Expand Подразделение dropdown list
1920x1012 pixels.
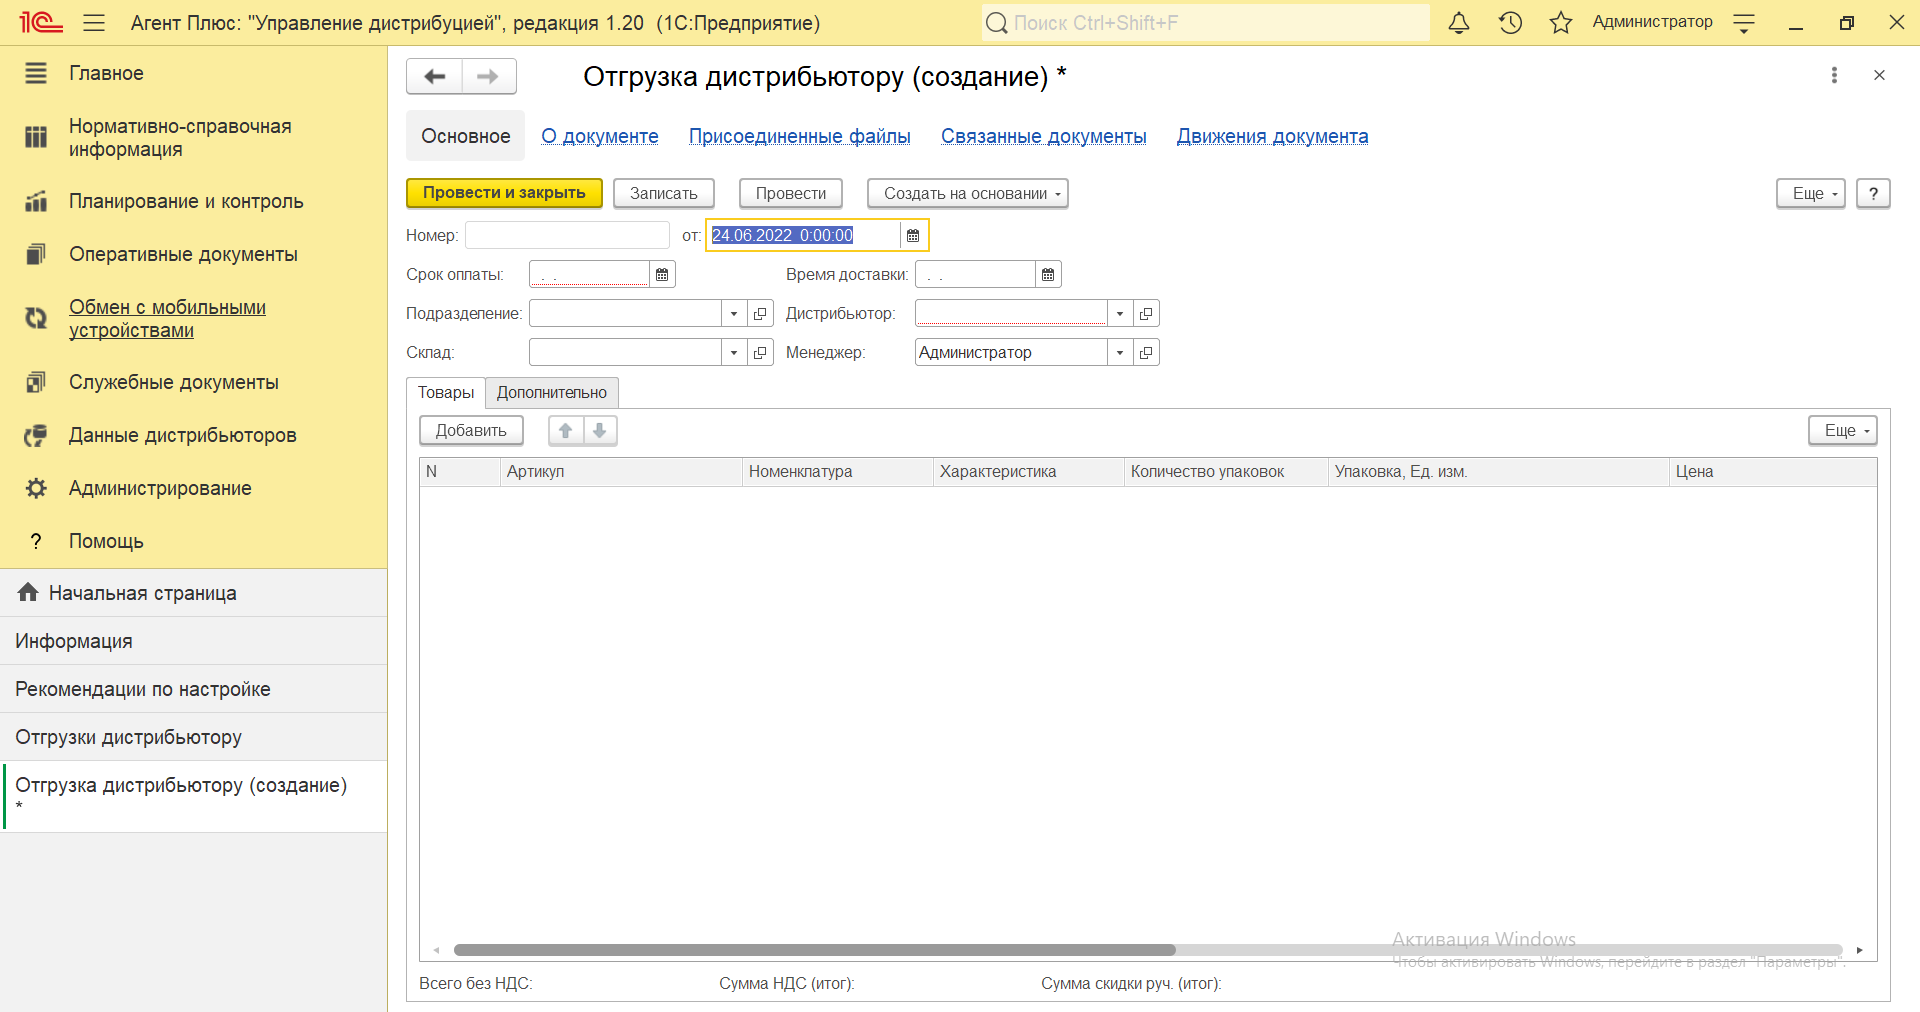point(734,313)
